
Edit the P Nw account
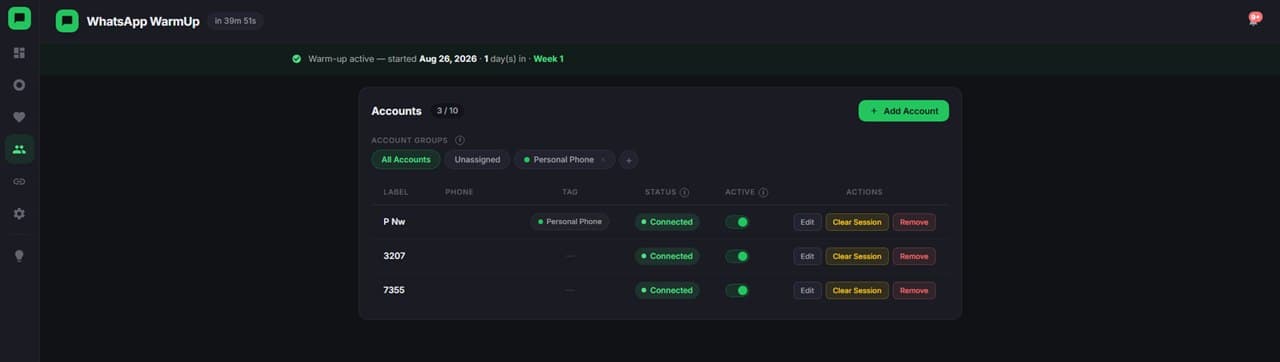(807, 222)
